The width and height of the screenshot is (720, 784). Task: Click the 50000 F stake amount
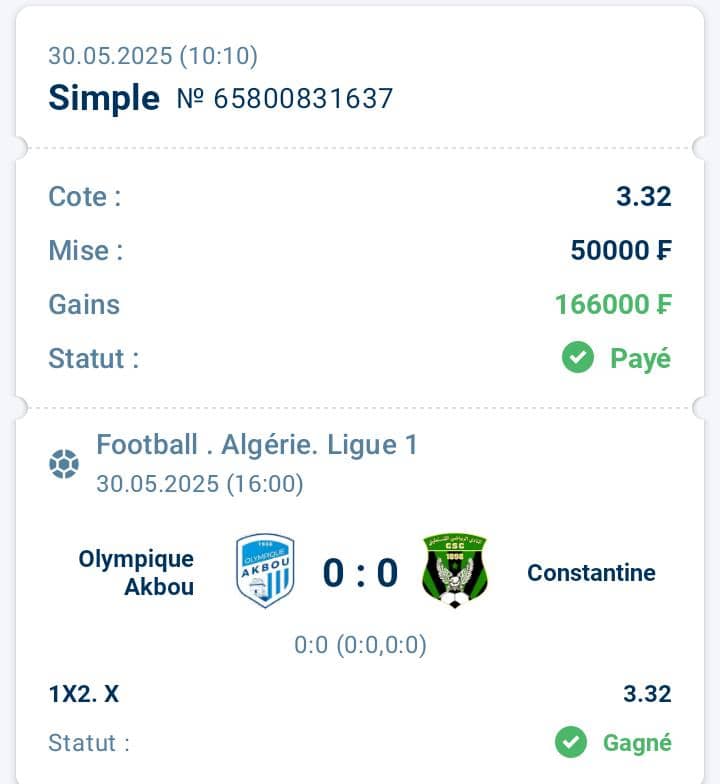click(x=621, y=250)
